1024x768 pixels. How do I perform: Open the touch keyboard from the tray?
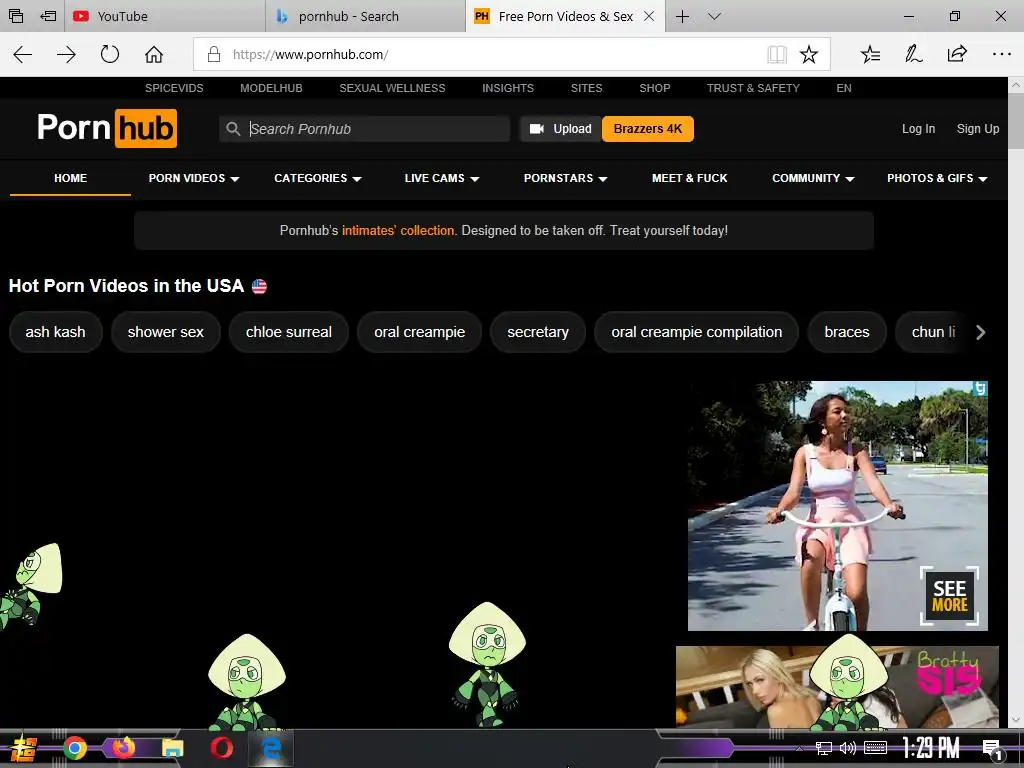875,748
